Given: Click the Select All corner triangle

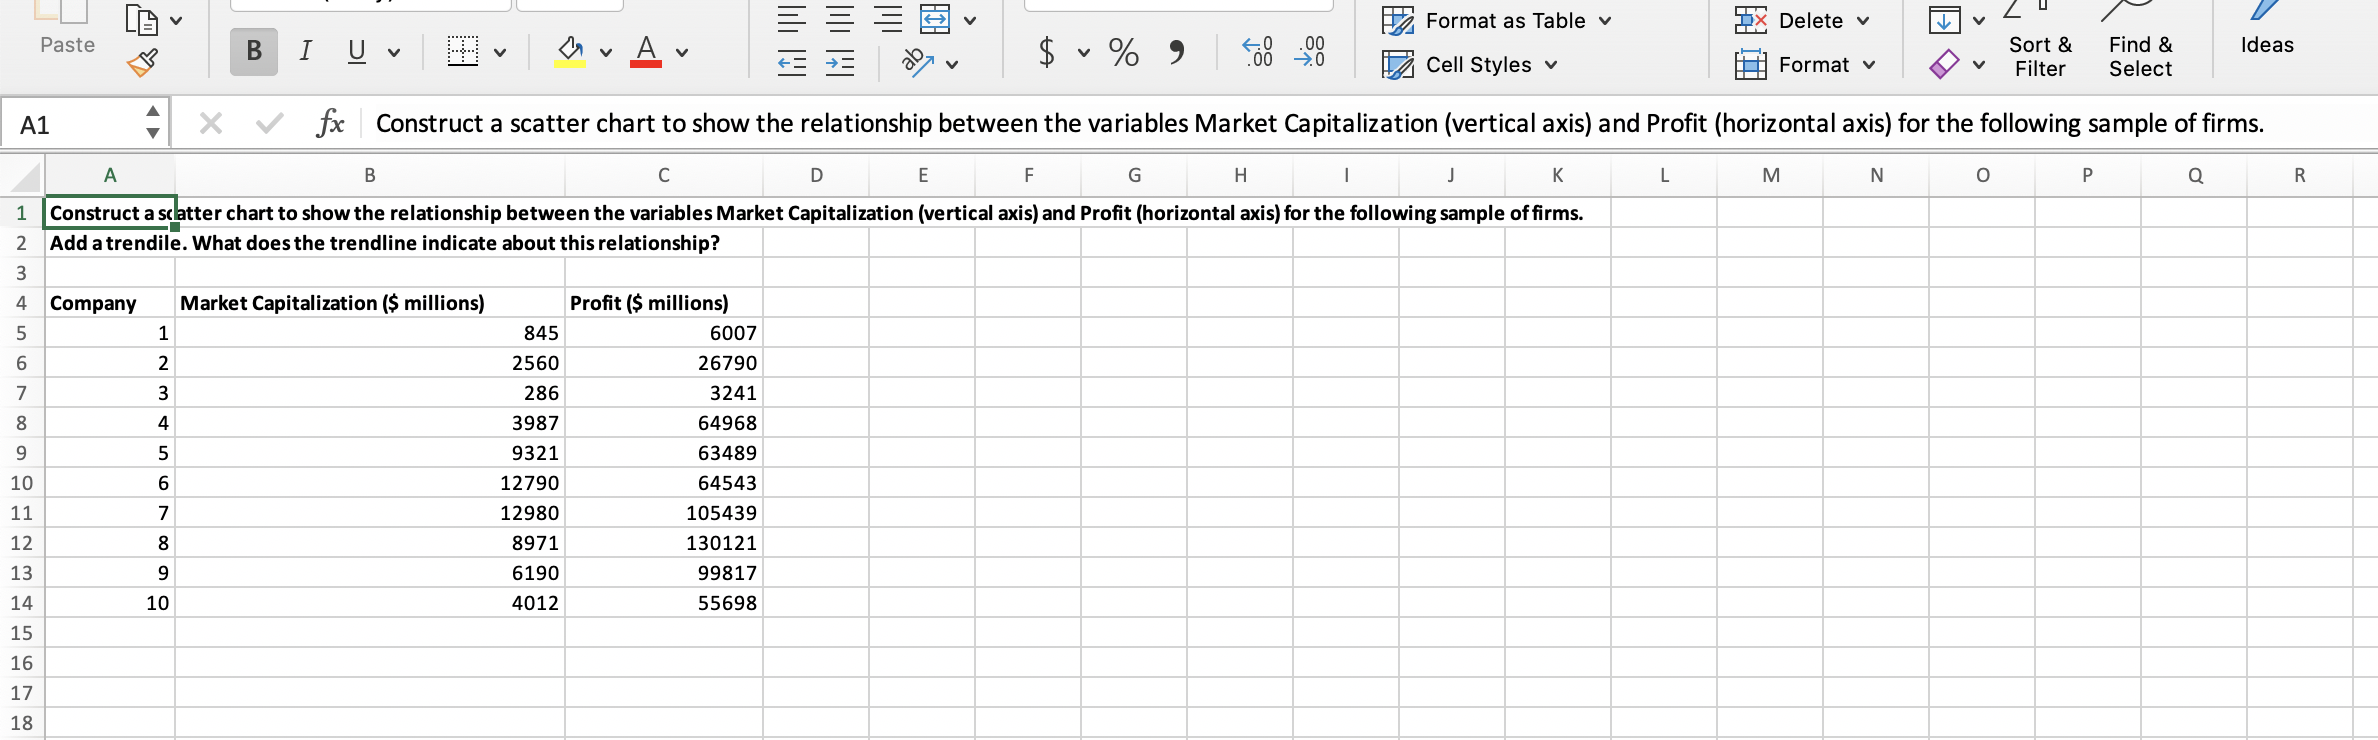Looking at the screenshot, I should (23, 176).
